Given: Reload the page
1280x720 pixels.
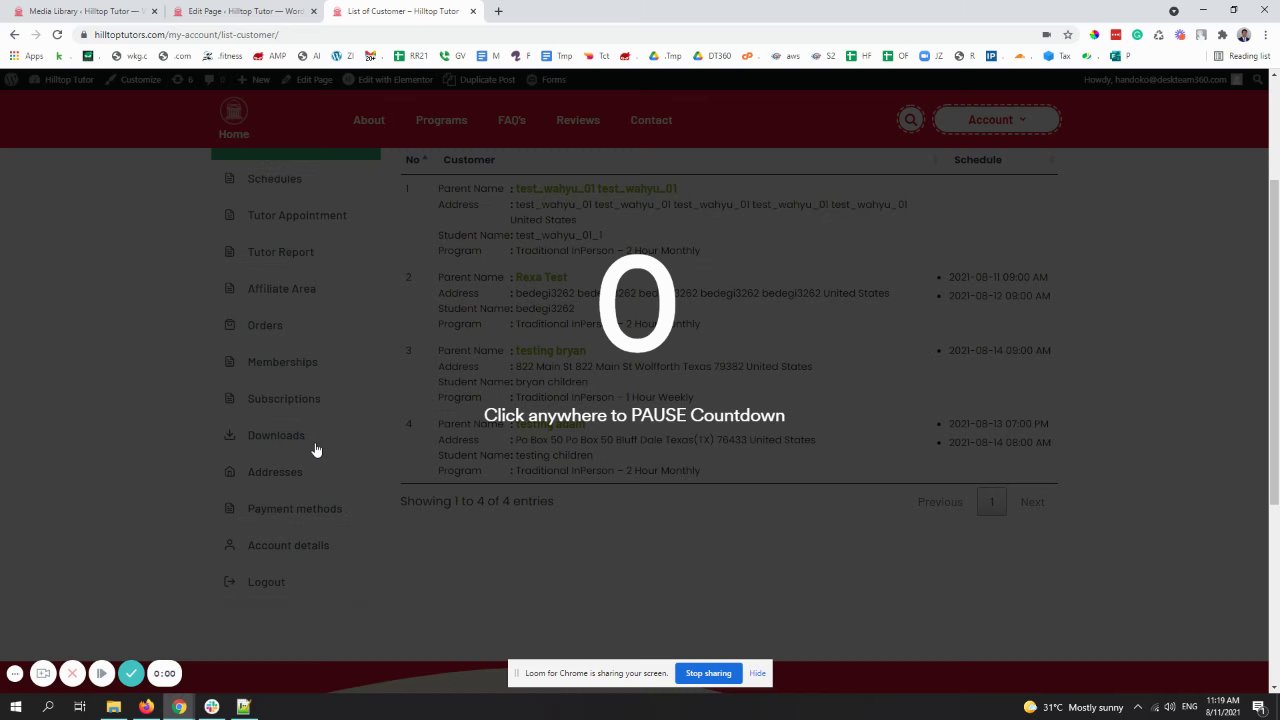Looking at the screenshot, I should (57, 34).
